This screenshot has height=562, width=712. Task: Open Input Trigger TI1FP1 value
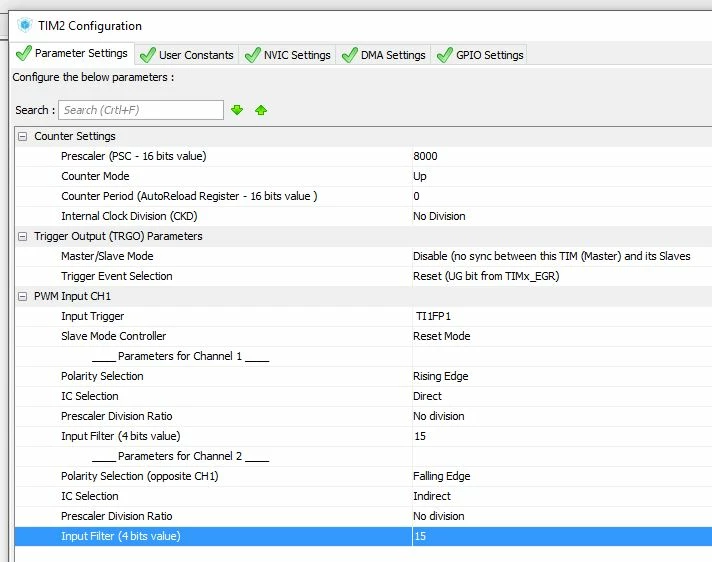pyautogui.click(x=433, y=316)
